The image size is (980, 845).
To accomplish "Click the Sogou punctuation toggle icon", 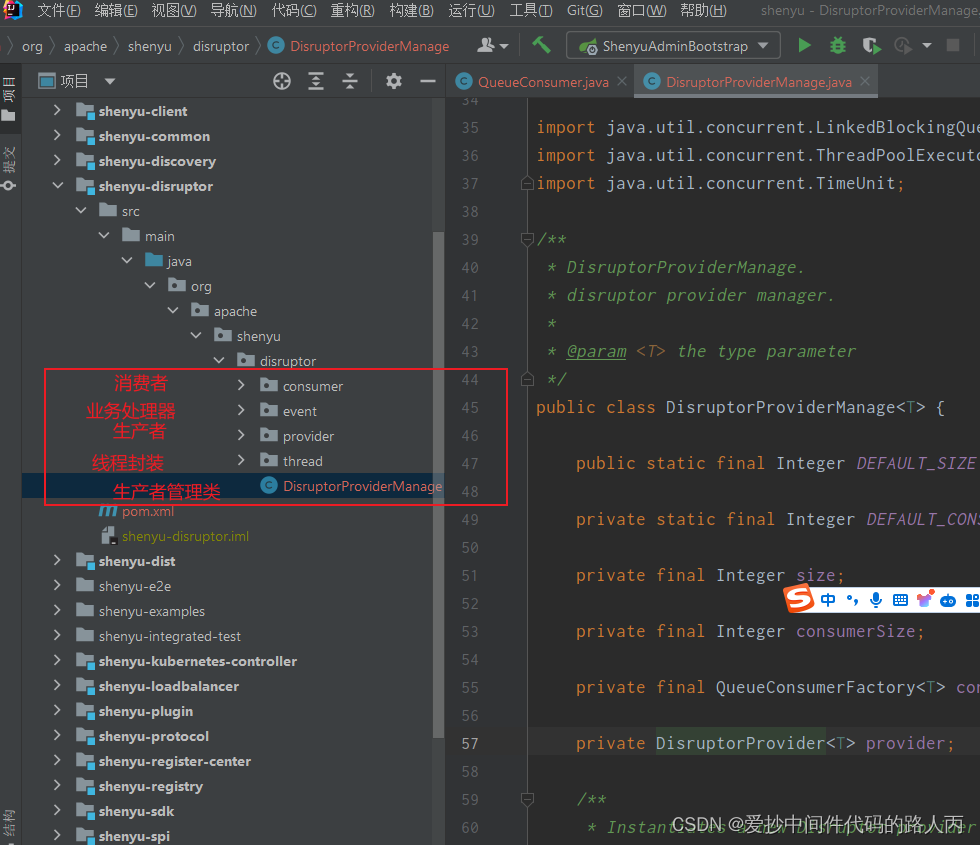I will click(x=852, y=600).
